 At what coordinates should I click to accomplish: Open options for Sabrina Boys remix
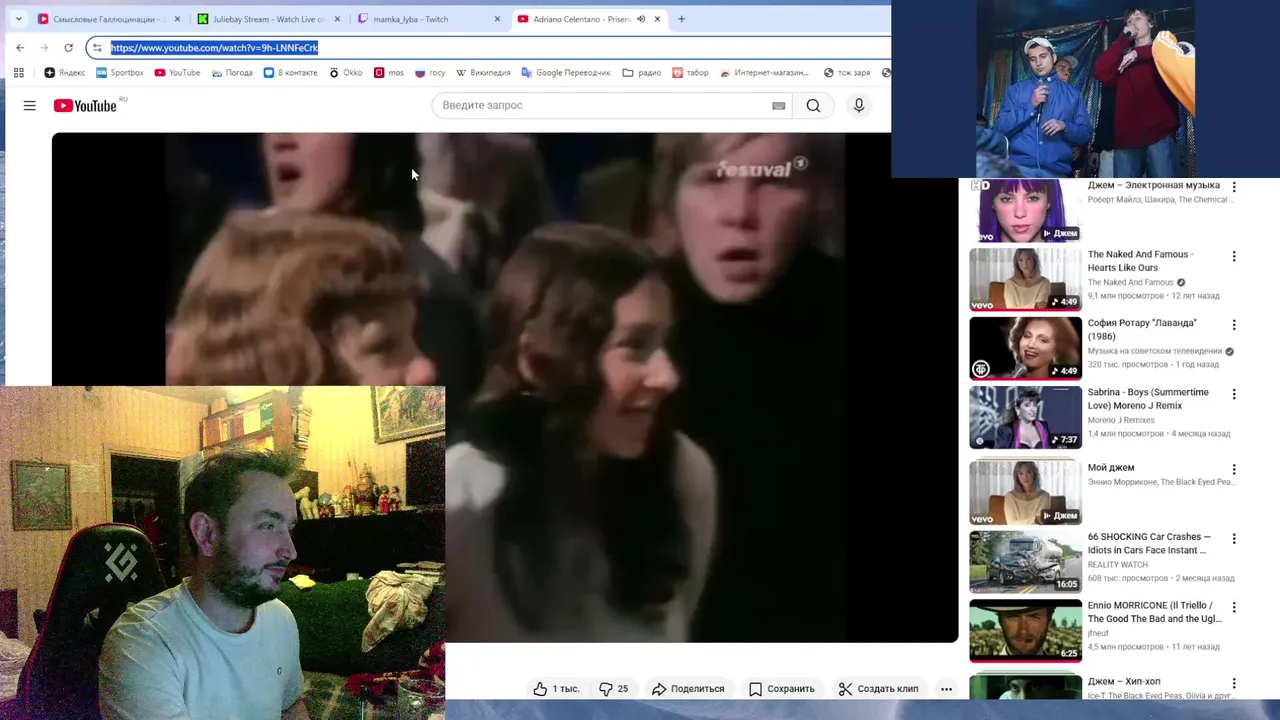(1234, 394)
